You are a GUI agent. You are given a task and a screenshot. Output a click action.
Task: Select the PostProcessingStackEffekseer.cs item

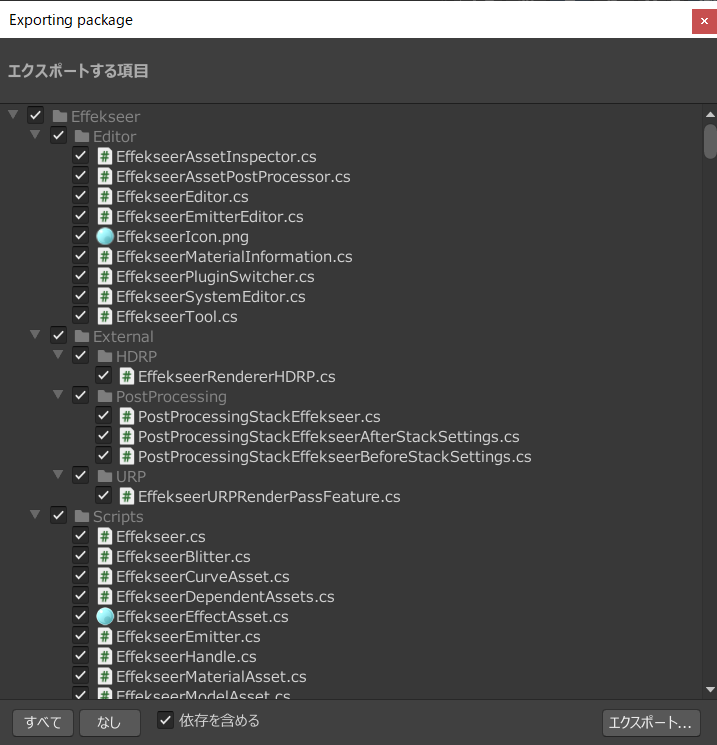click(258, 417)
